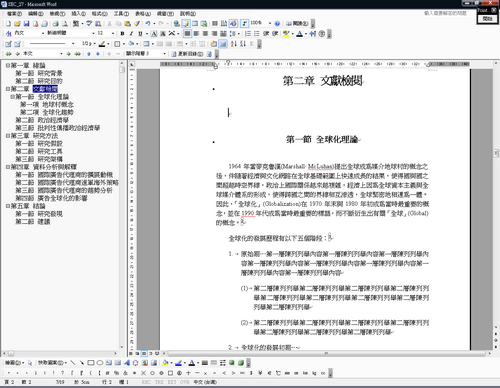The image size is (500, 388).
Task: Toggle Italic formatting button
Action: point(131,34)
